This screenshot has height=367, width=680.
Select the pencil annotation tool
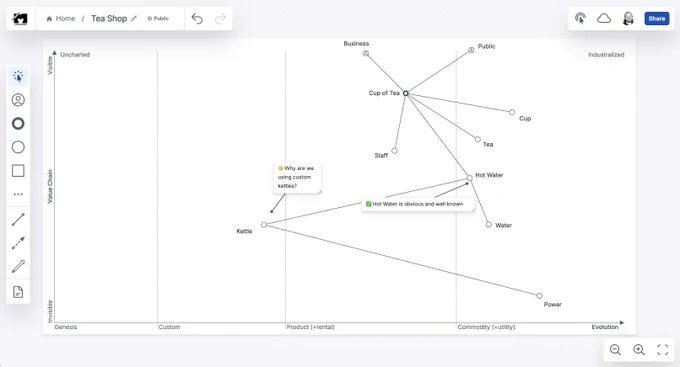[18, 266]
